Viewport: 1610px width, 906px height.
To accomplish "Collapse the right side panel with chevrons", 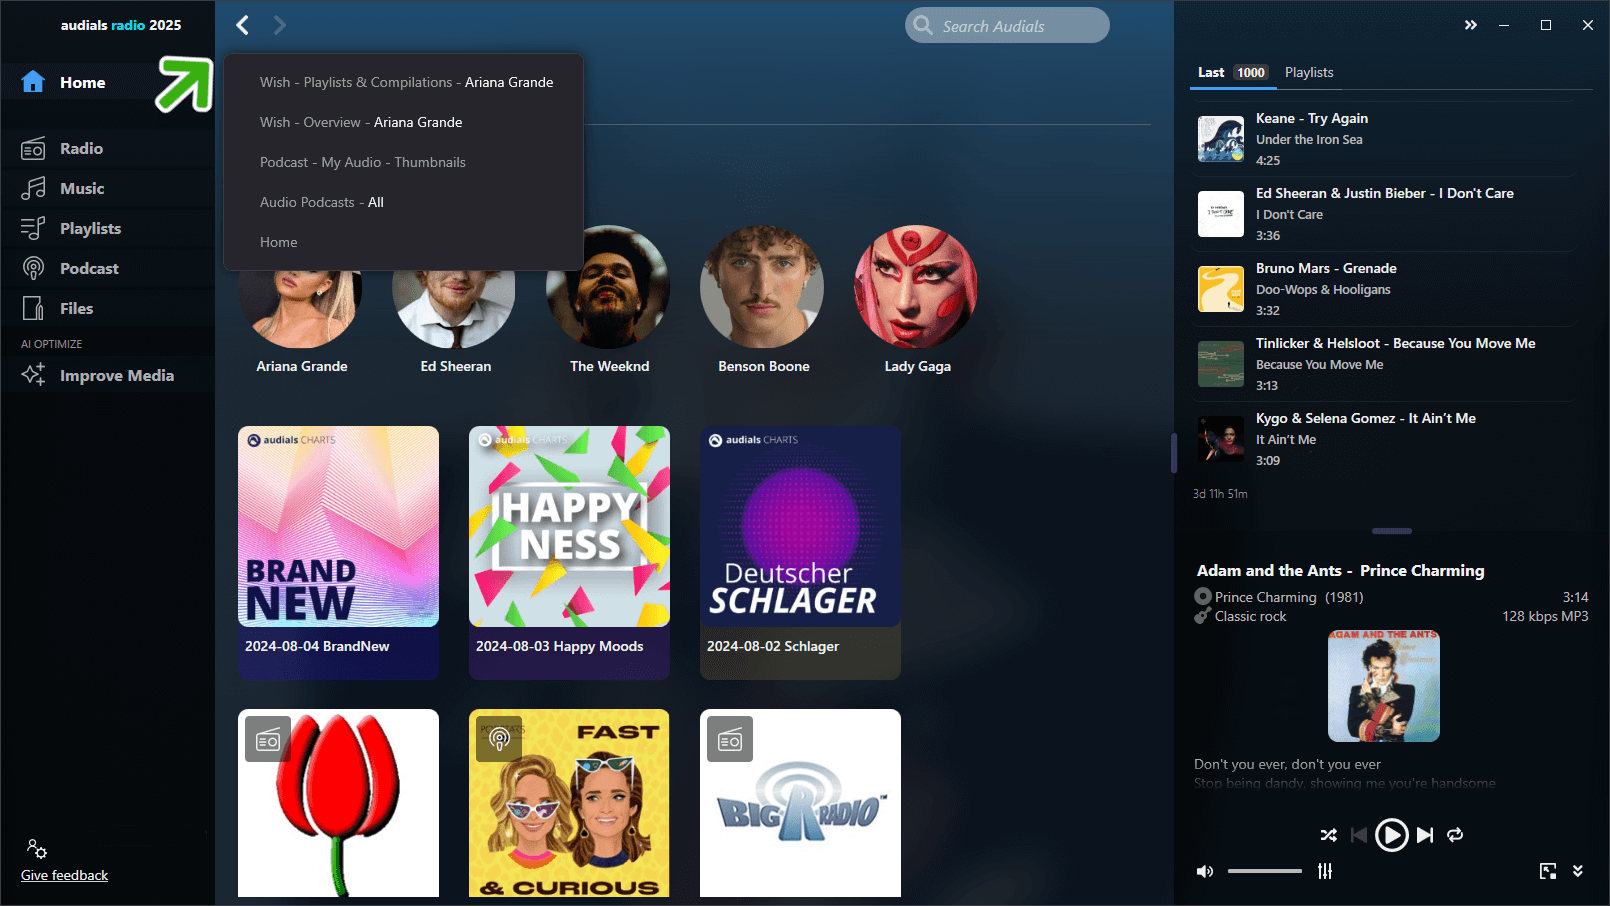I will (x=1470, y=25).
